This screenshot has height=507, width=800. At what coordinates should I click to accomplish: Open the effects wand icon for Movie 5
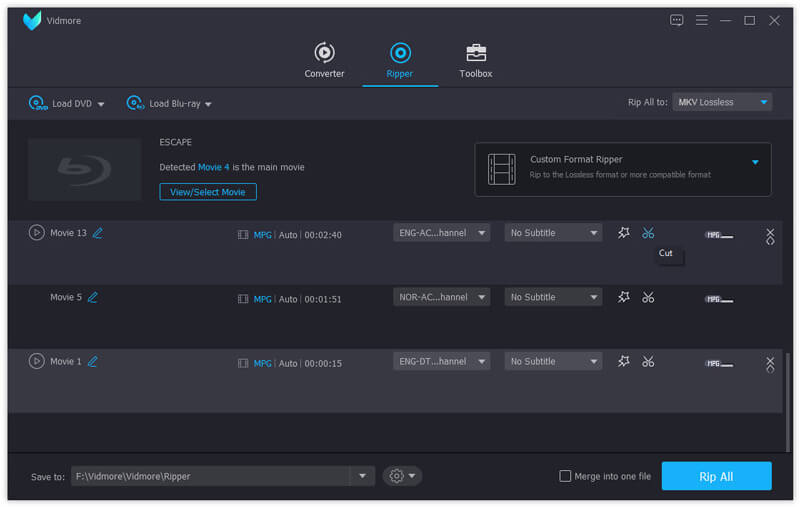tap(624, 297)
